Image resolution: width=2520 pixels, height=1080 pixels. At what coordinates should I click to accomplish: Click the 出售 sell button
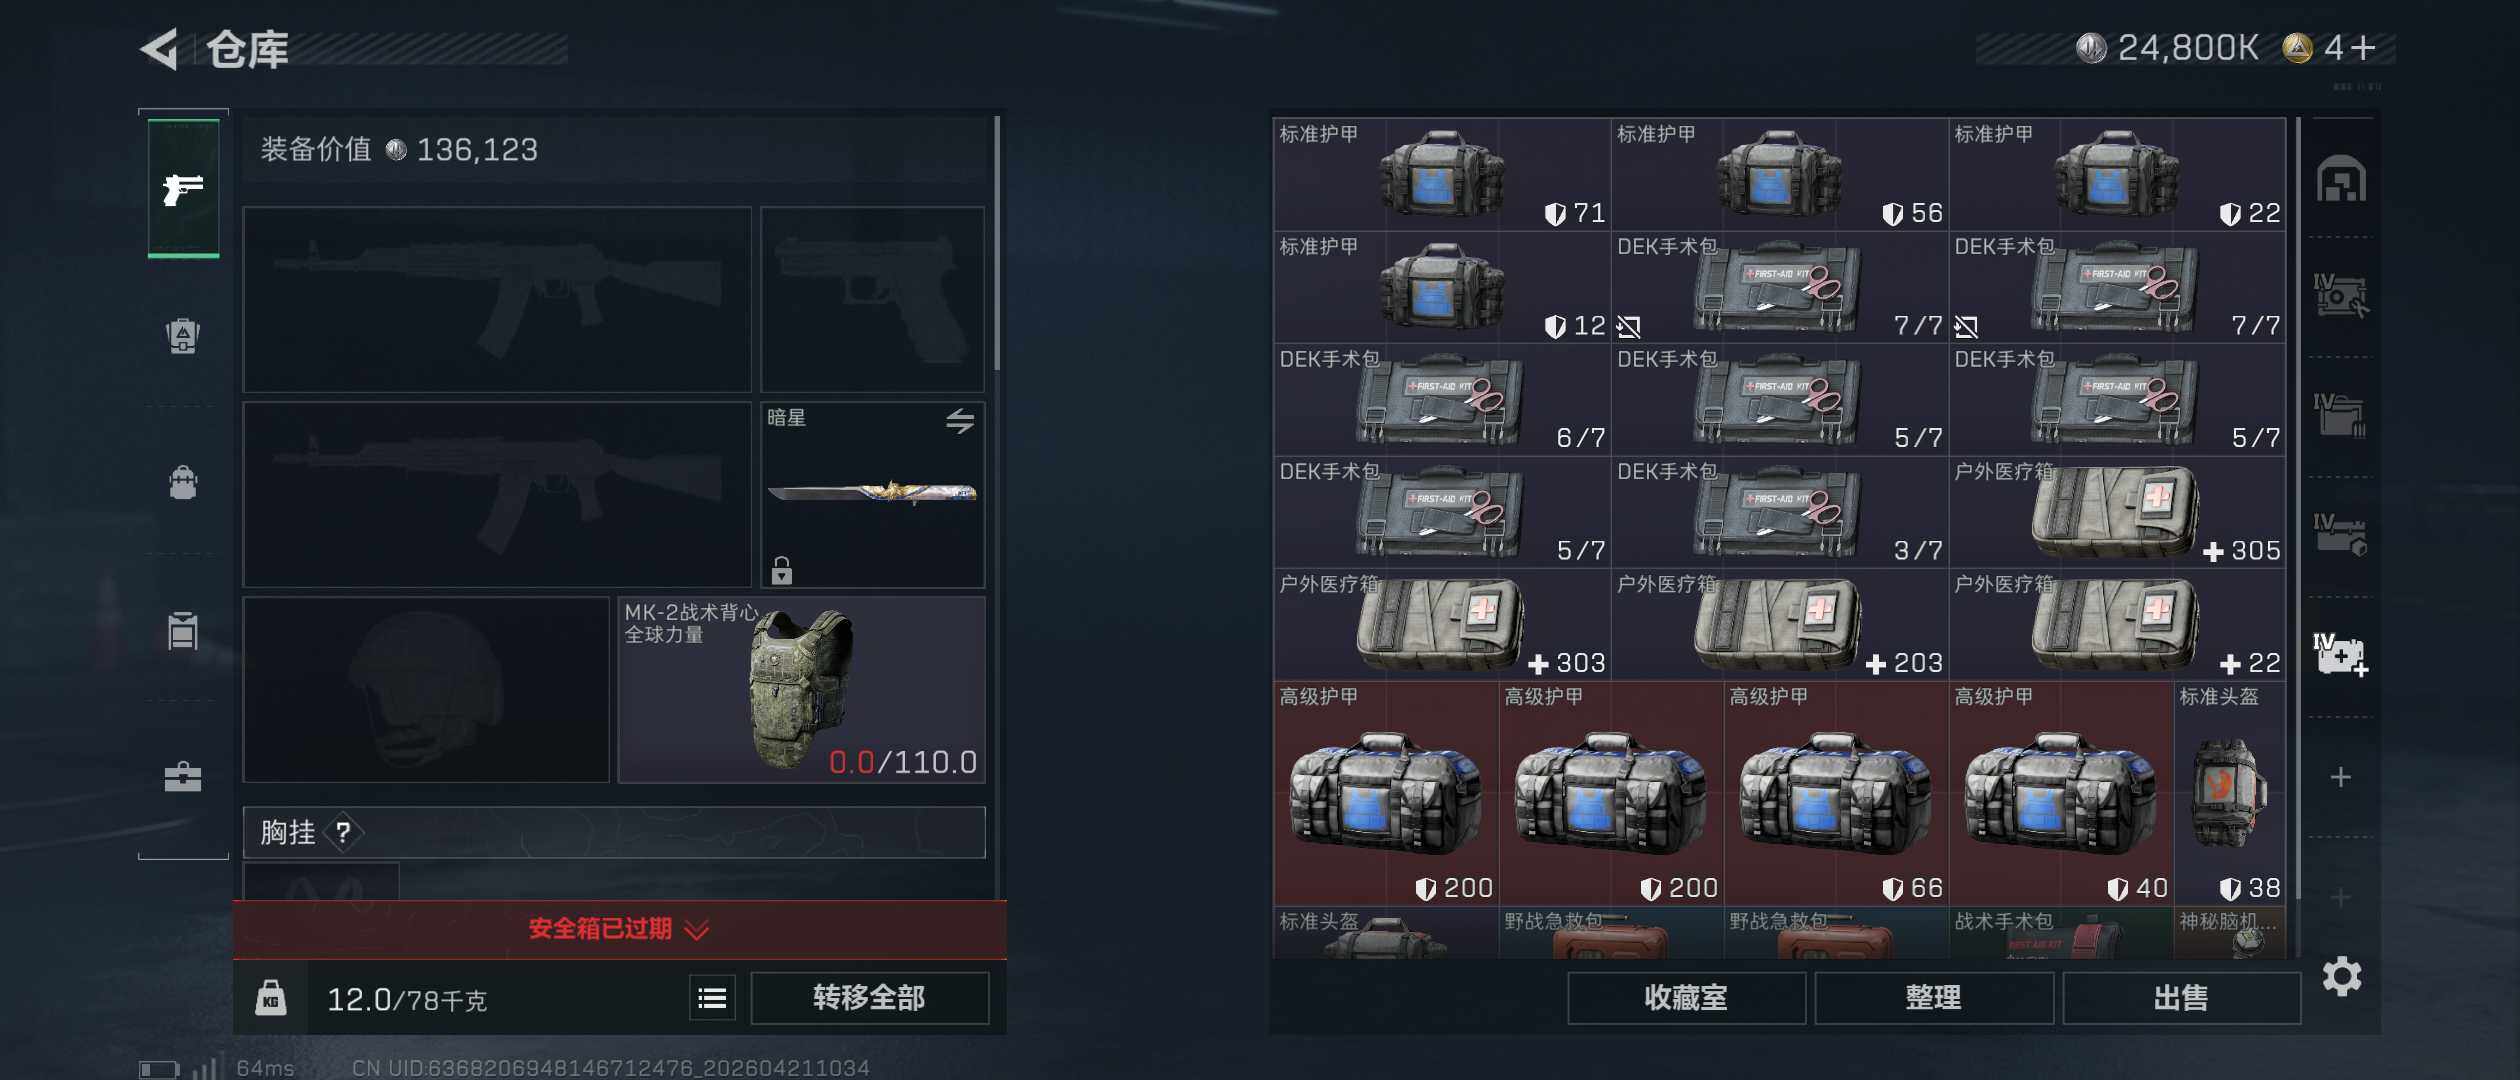[x=2181, y=998]
